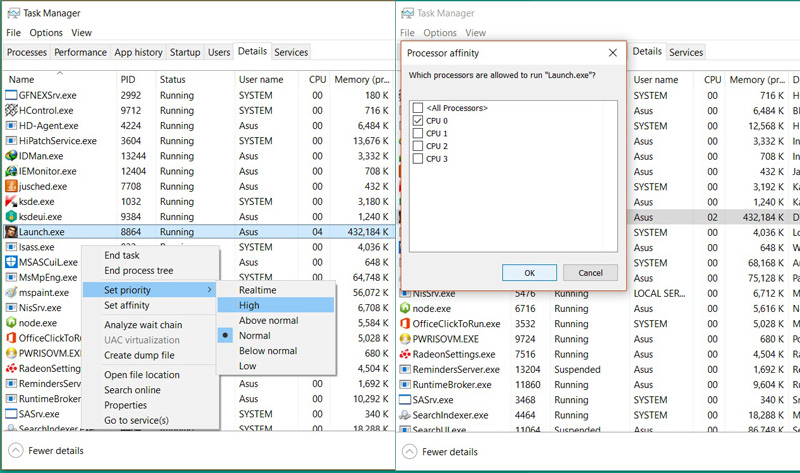Sort by Status column in left window
The height and width of the screenshot is (473, 800).
[x=172, y=80]
